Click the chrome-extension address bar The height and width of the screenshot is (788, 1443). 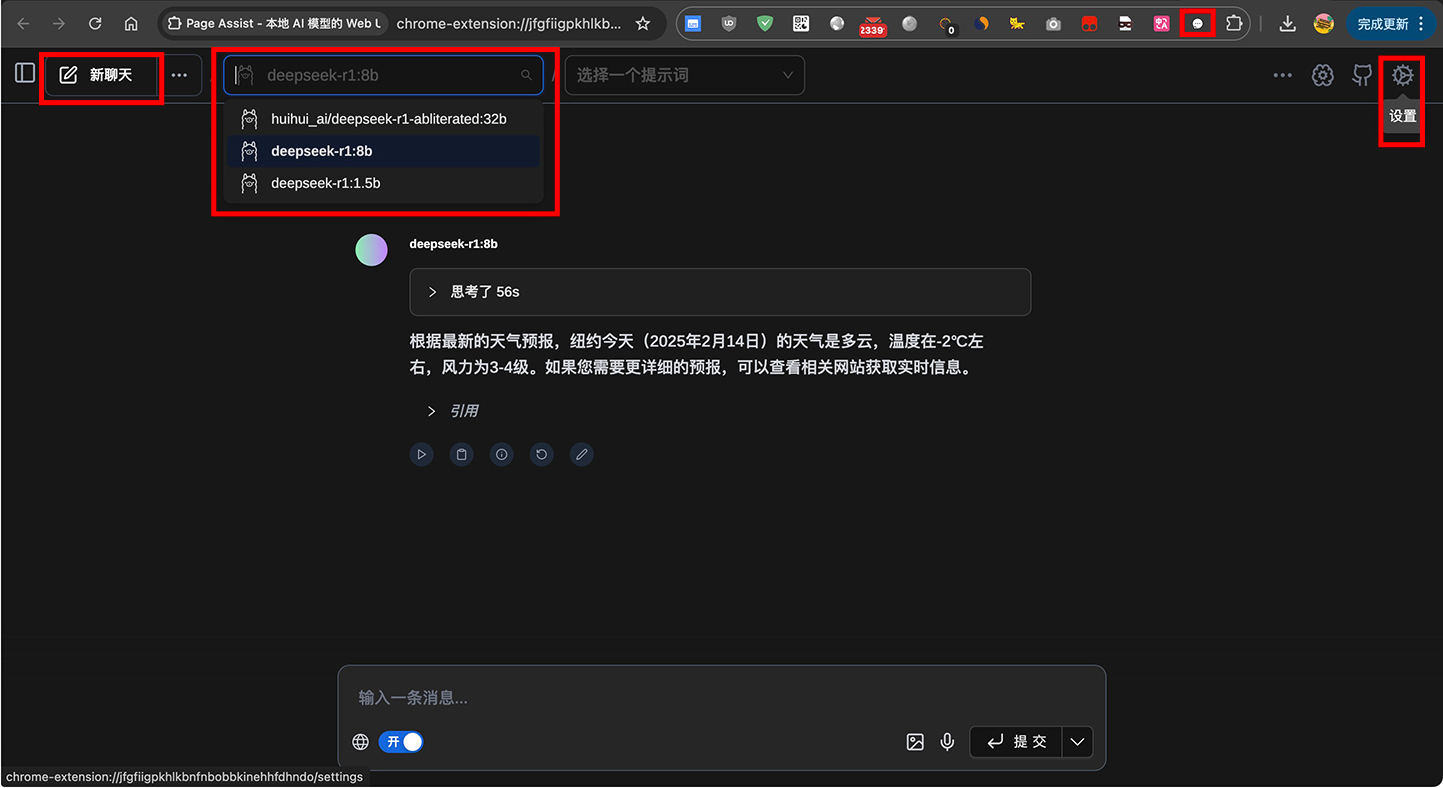[508, 23]
